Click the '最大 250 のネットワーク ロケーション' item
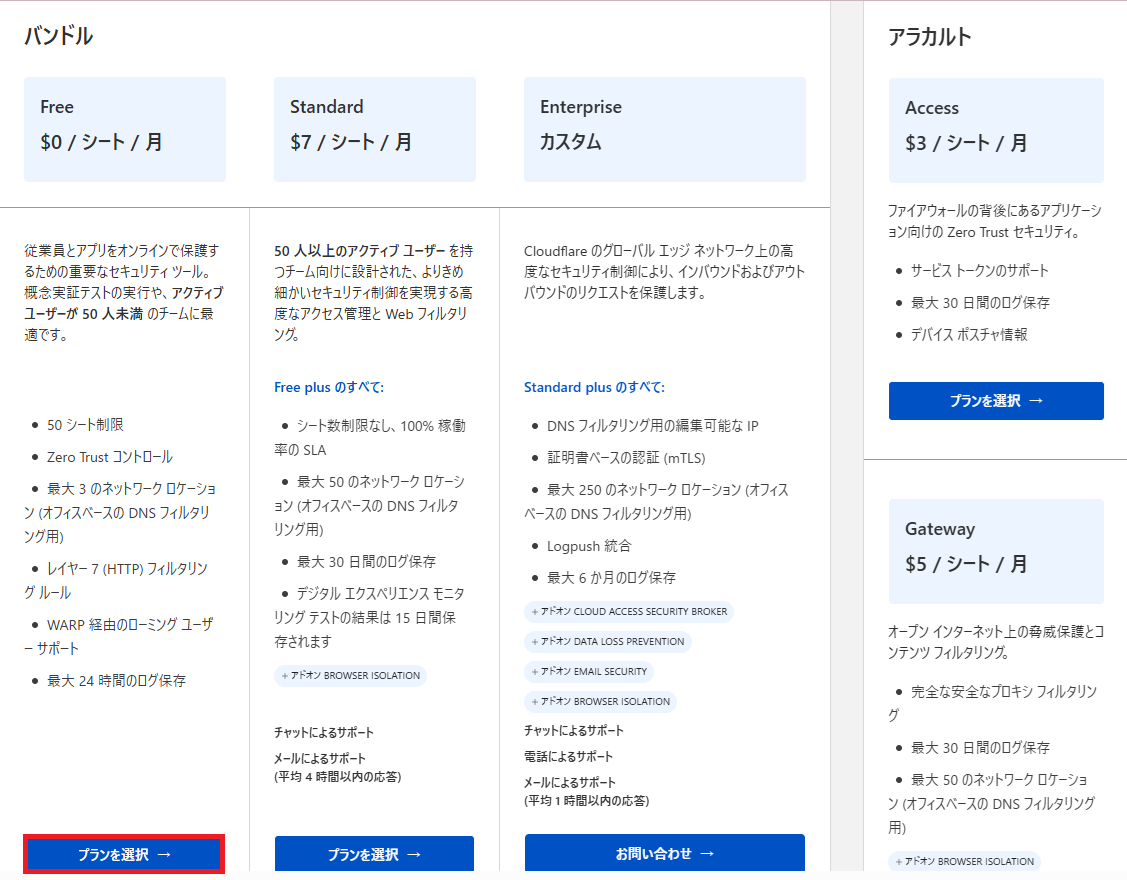1127x880 pixels. [x=657, y=502]
